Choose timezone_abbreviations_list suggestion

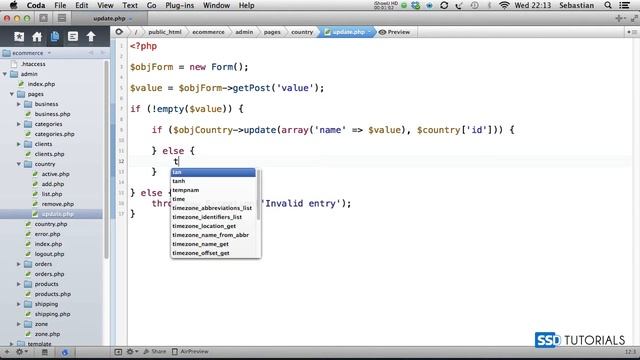click(x=213, y=208)
